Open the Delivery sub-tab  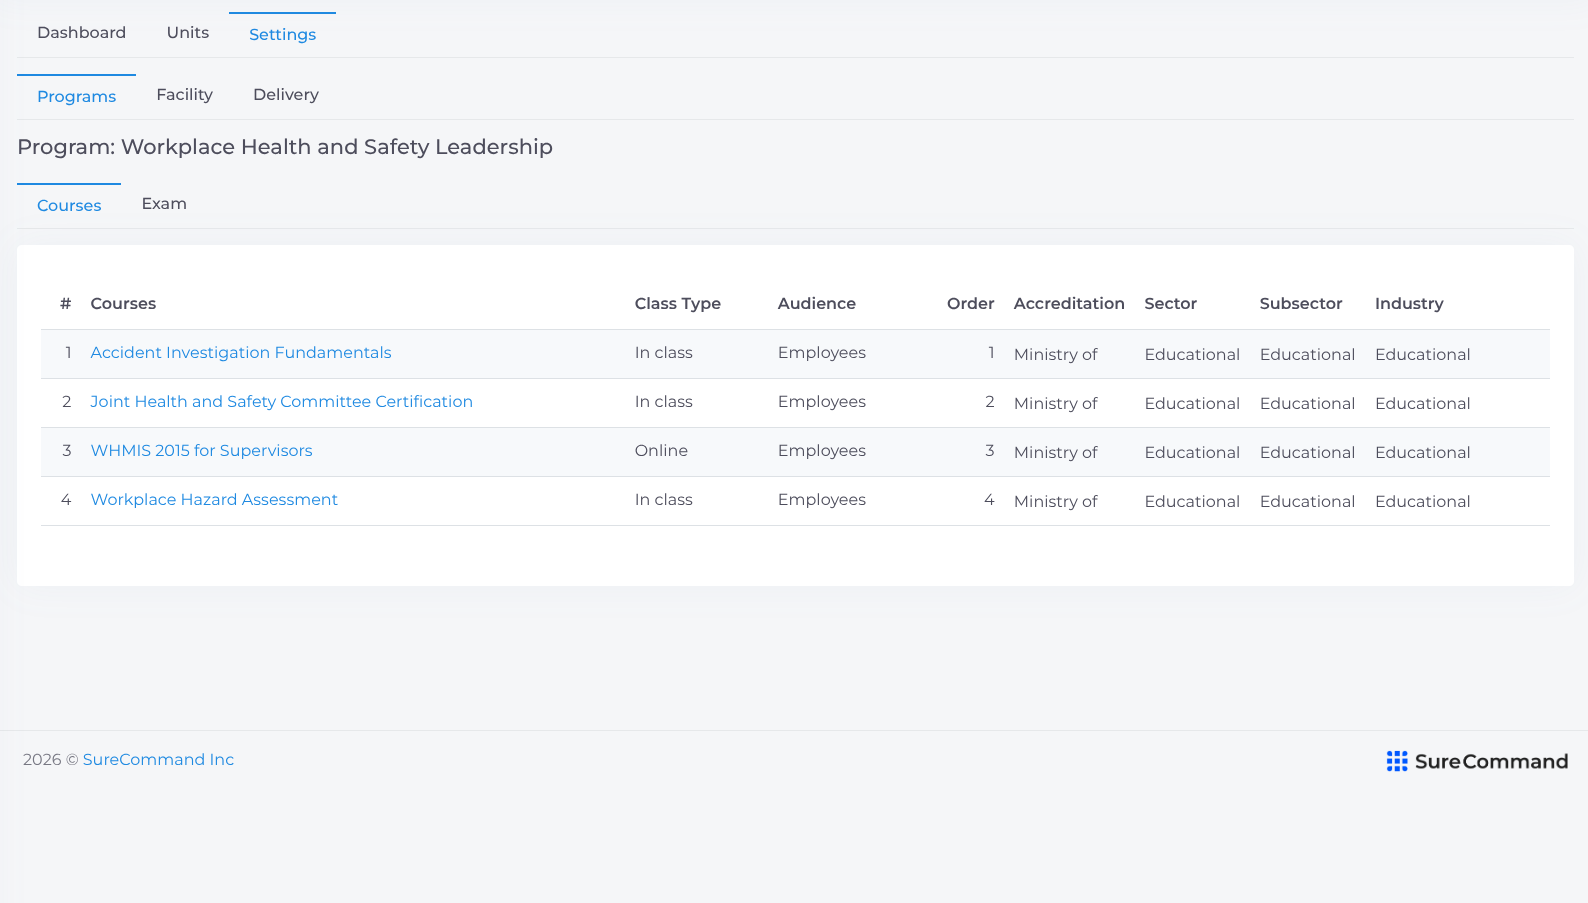pyautogui.click(x=286, y=95)
